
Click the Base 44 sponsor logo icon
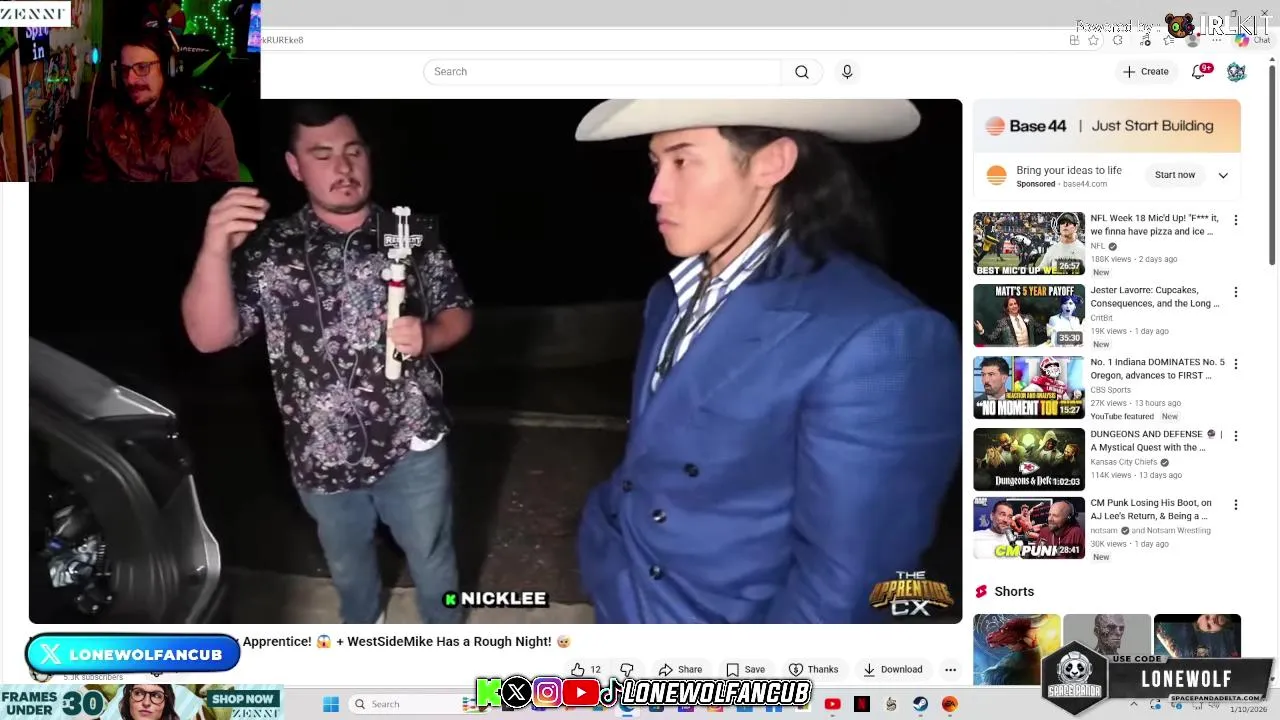click(x=996, y=175)
